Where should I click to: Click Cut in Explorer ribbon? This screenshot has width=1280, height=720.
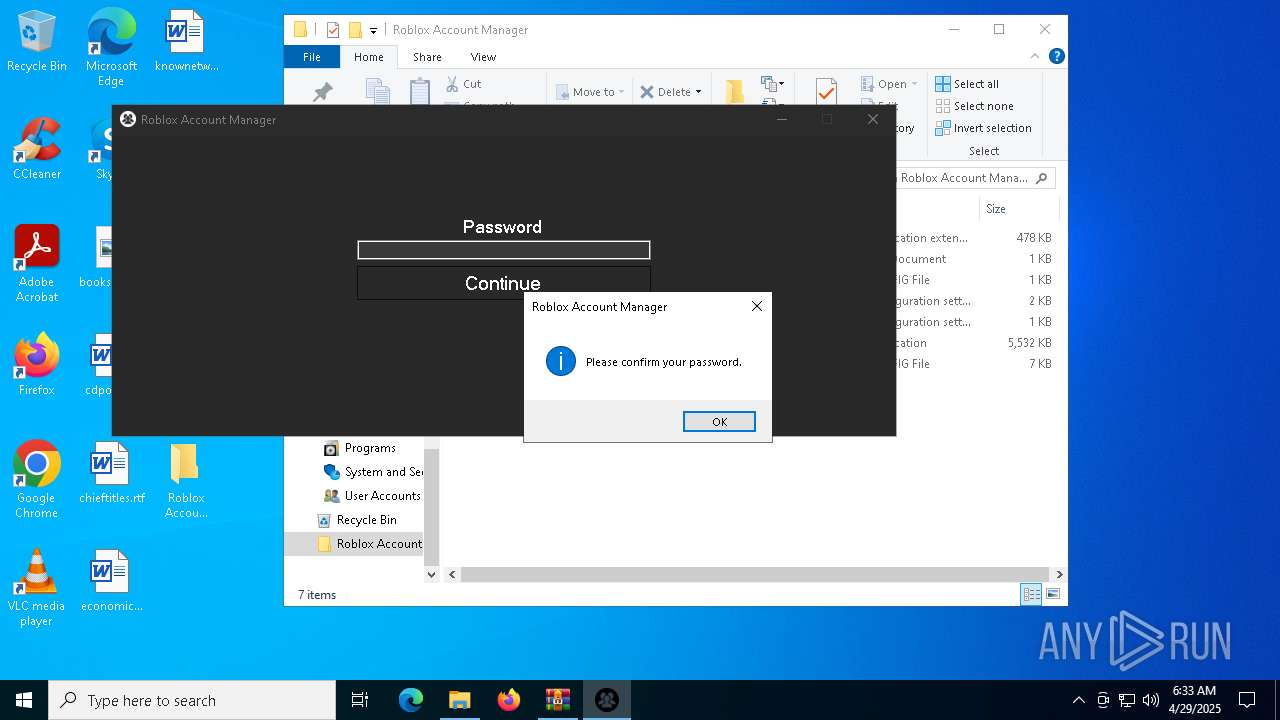point(463,84)
